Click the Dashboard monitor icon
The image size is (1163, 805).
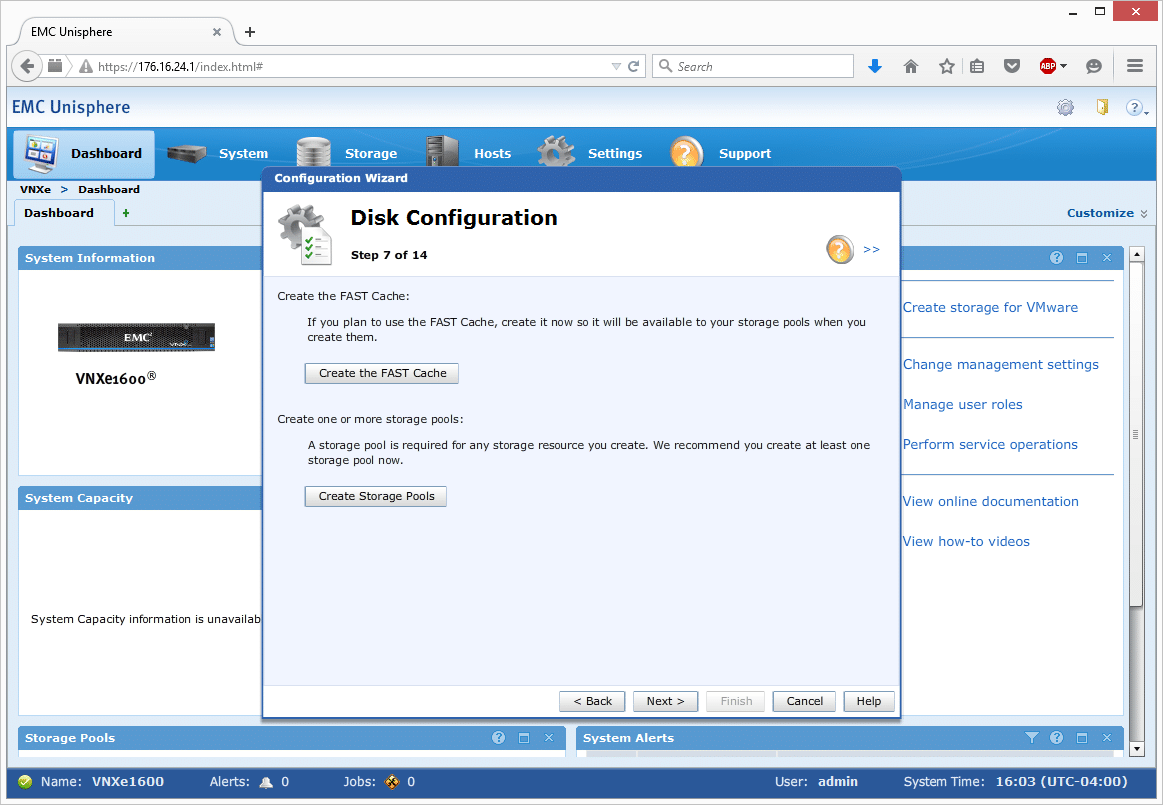[41, 154]
